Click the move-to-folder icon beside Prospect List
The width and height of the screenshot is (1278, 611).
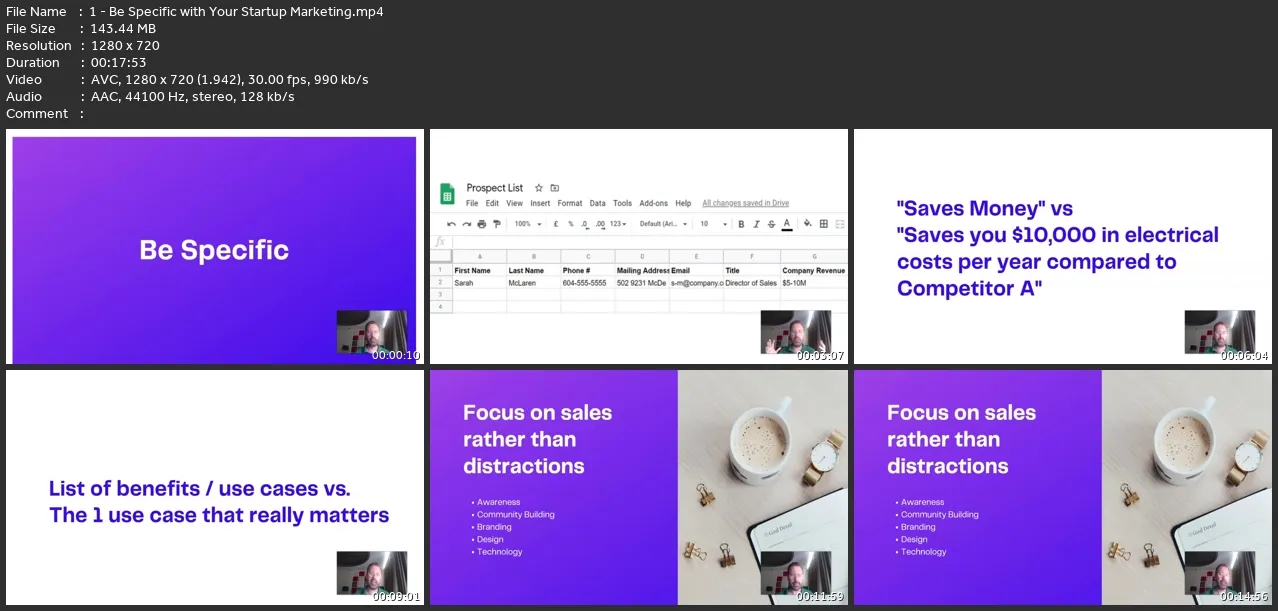555,188
